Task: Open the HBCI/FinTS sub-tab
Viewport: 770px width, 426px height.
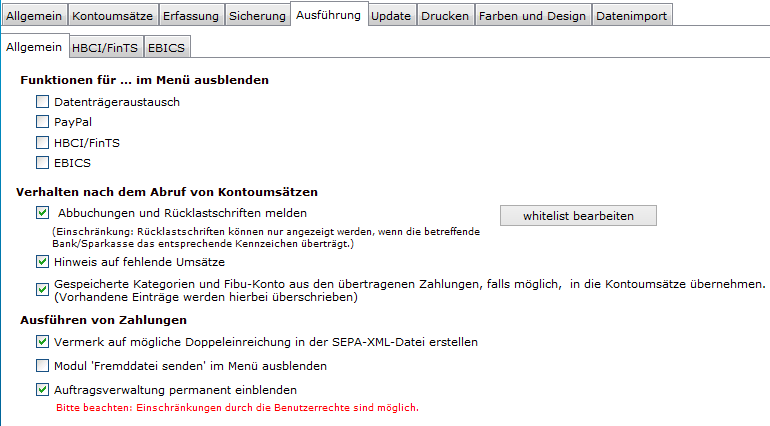Action: [105, 48]
